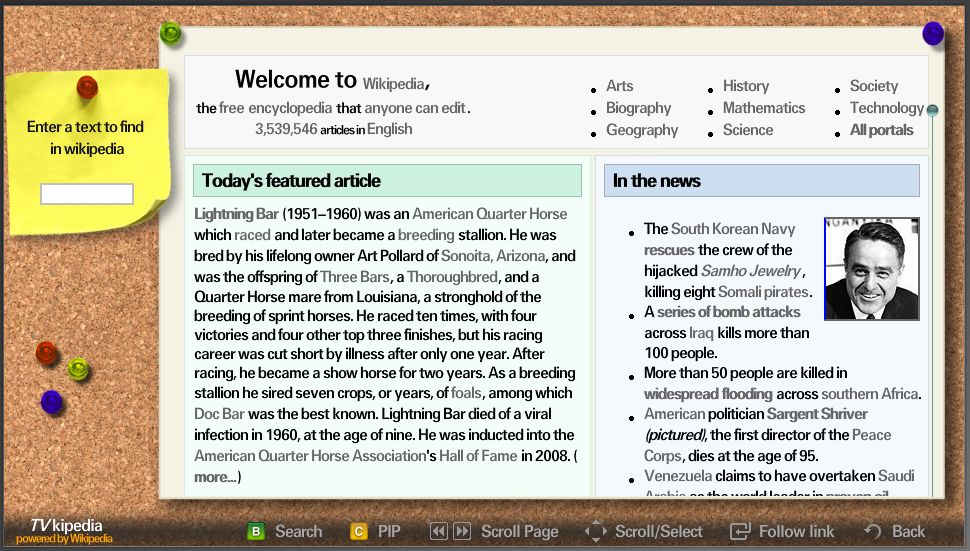Click the green B Search button icon

(x=255, y=531)
